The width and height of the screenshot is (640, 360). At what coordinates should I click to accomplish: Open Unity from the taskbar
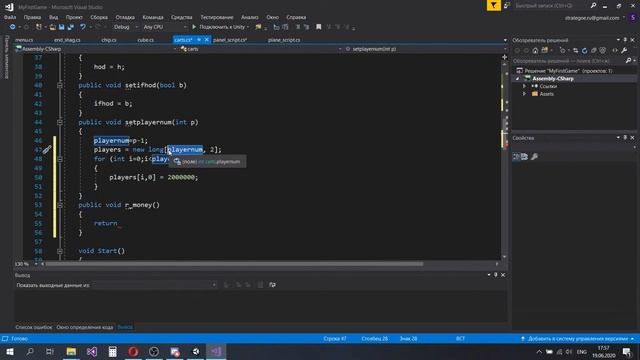coord(196,351)
